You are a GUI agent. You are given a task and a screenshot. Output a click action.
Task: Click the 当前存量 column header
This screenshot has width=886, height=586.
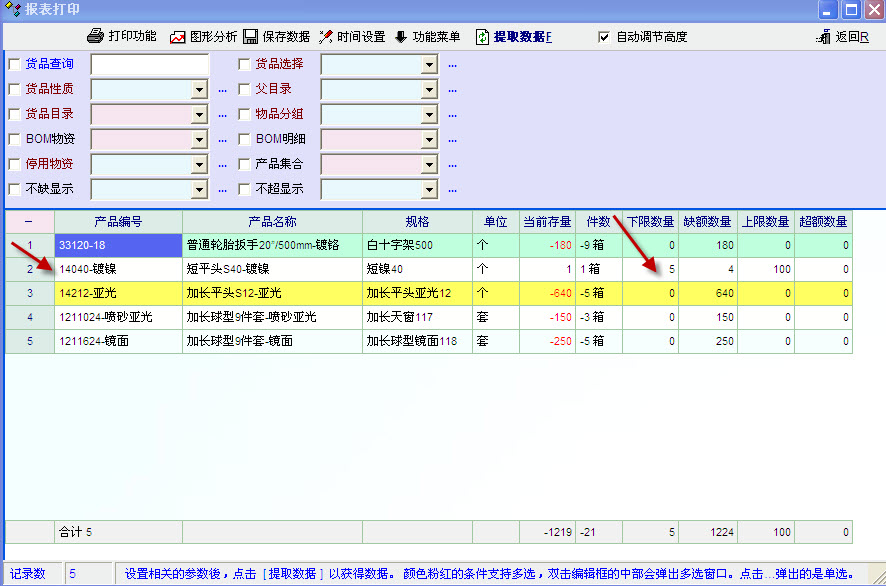point(547,221)
